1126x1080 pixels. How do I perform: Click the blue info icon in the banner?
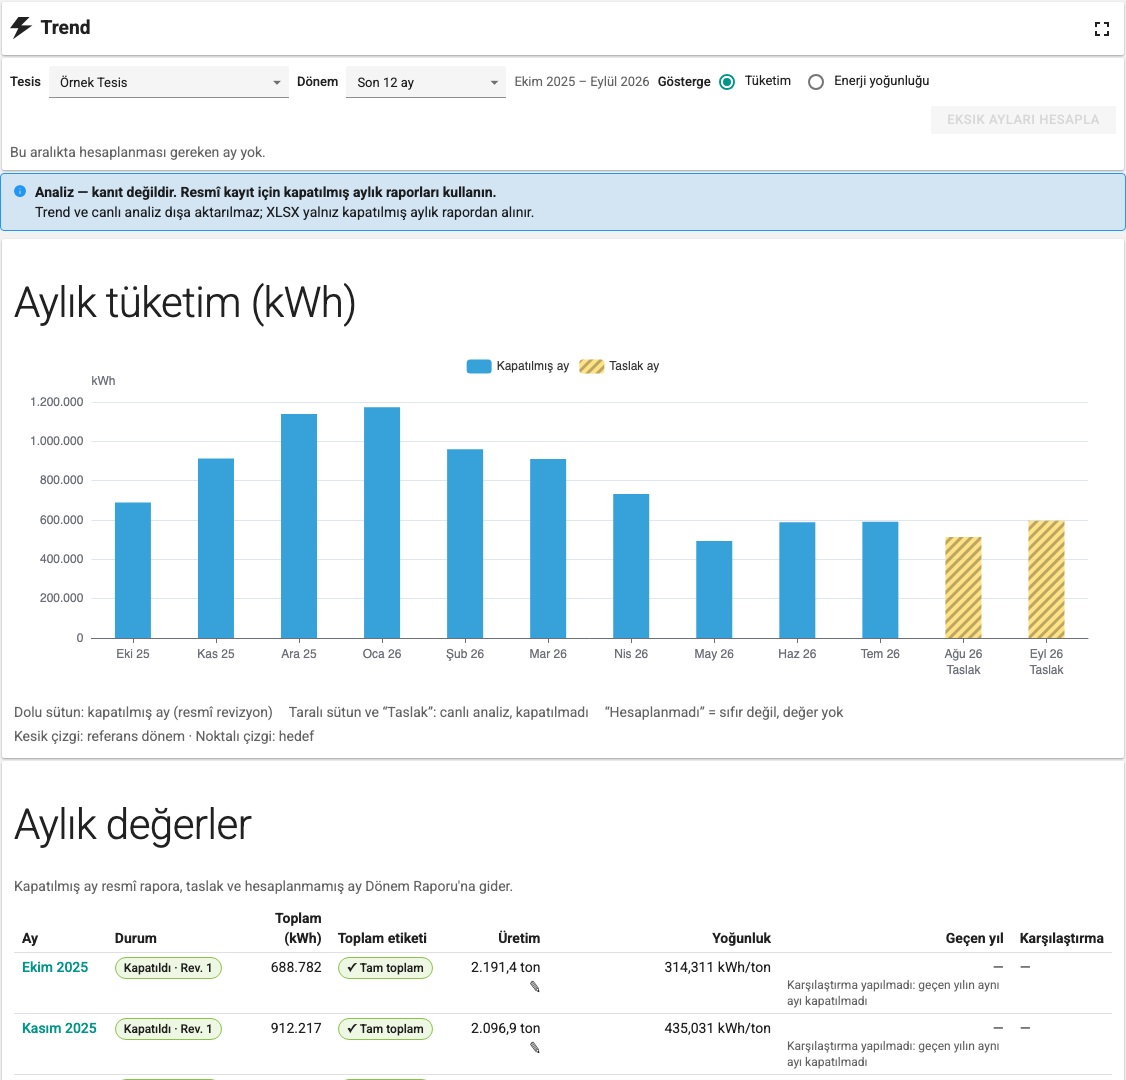[20, 191]
